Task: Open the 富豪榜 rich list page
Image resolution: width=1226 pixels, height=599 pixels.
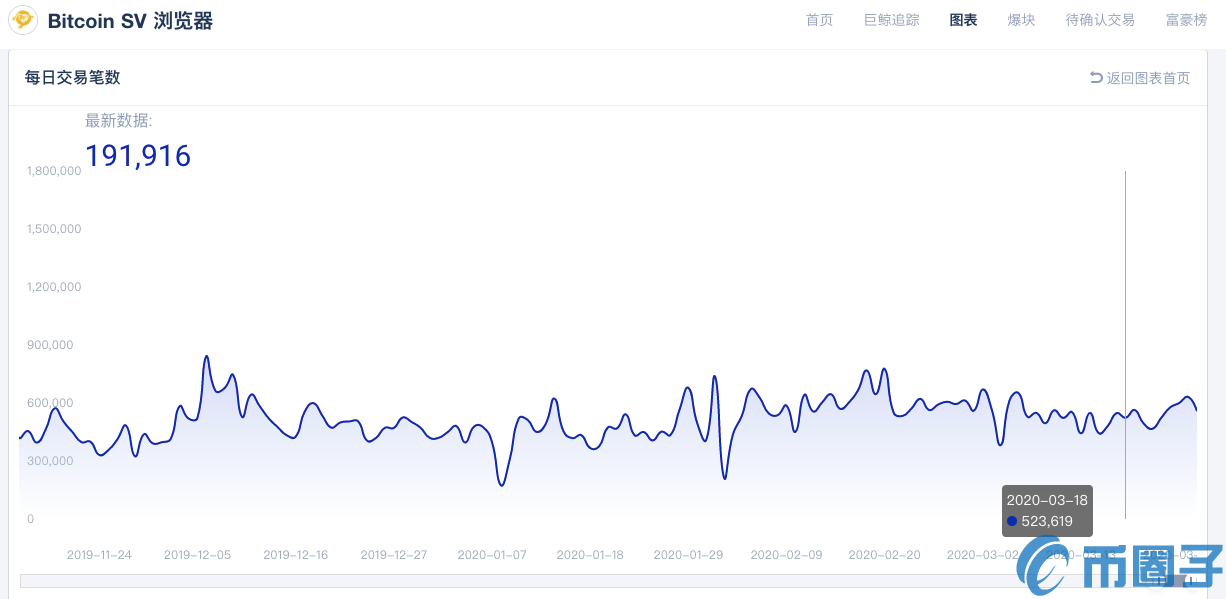Action: [x=1186, y=19]
